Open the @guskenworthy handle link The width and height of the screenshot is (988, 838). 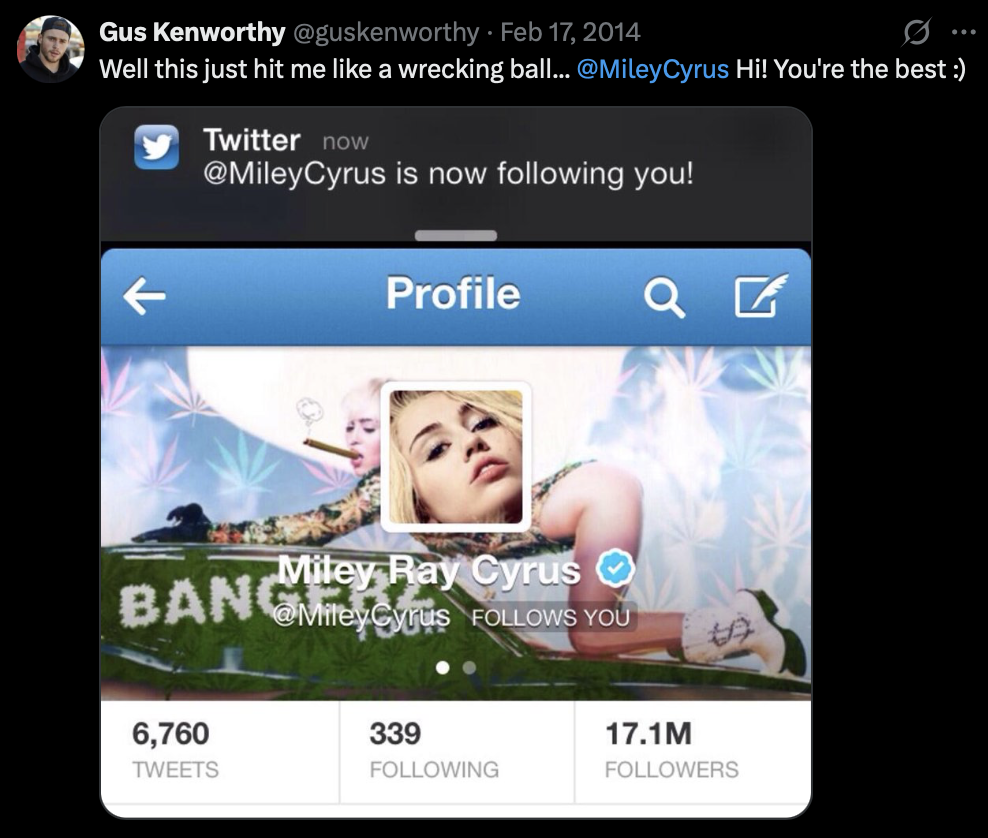tap(386, 32)
